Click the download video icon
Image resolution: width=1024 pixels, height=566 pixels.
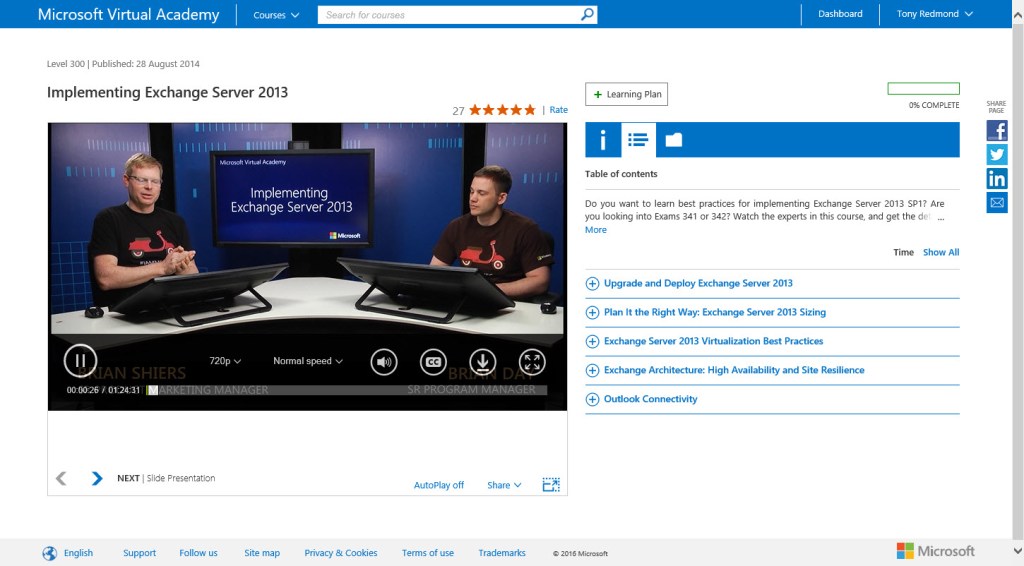click(x=482, y=362)
